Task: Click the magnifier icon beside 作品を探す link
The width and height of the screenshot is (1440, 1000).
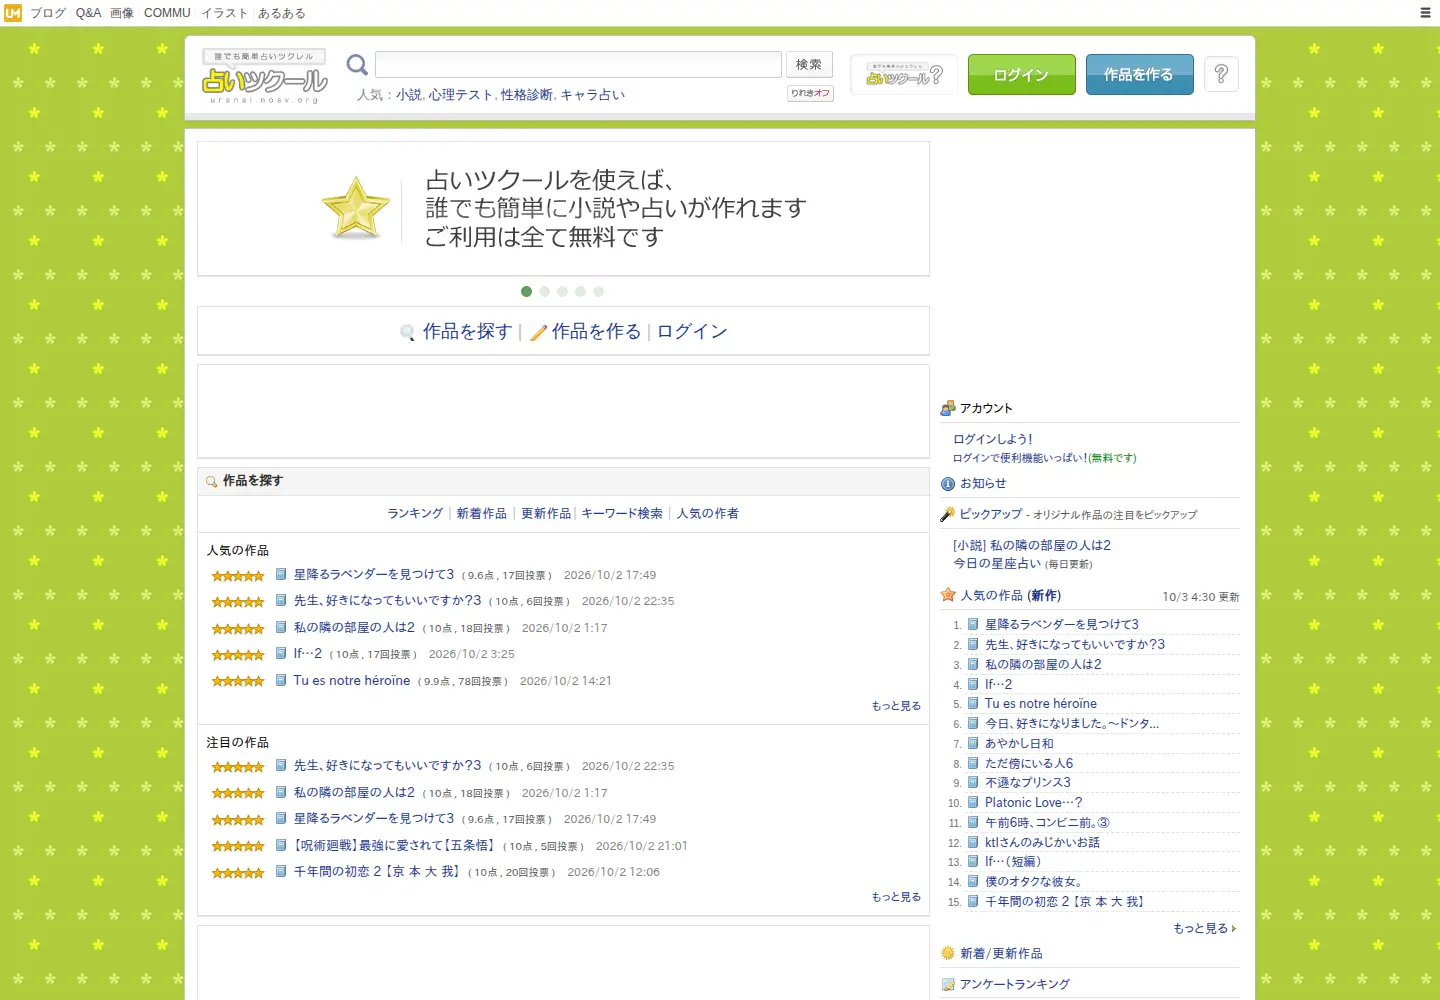Action: 408,332
